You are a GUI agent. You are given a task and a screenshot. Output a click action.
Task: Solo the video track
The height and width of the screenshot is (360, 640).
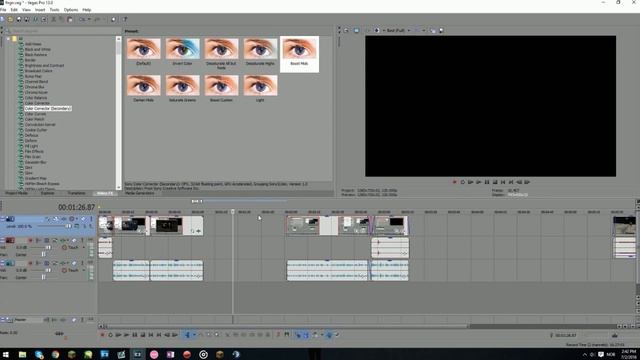(91, 219)
